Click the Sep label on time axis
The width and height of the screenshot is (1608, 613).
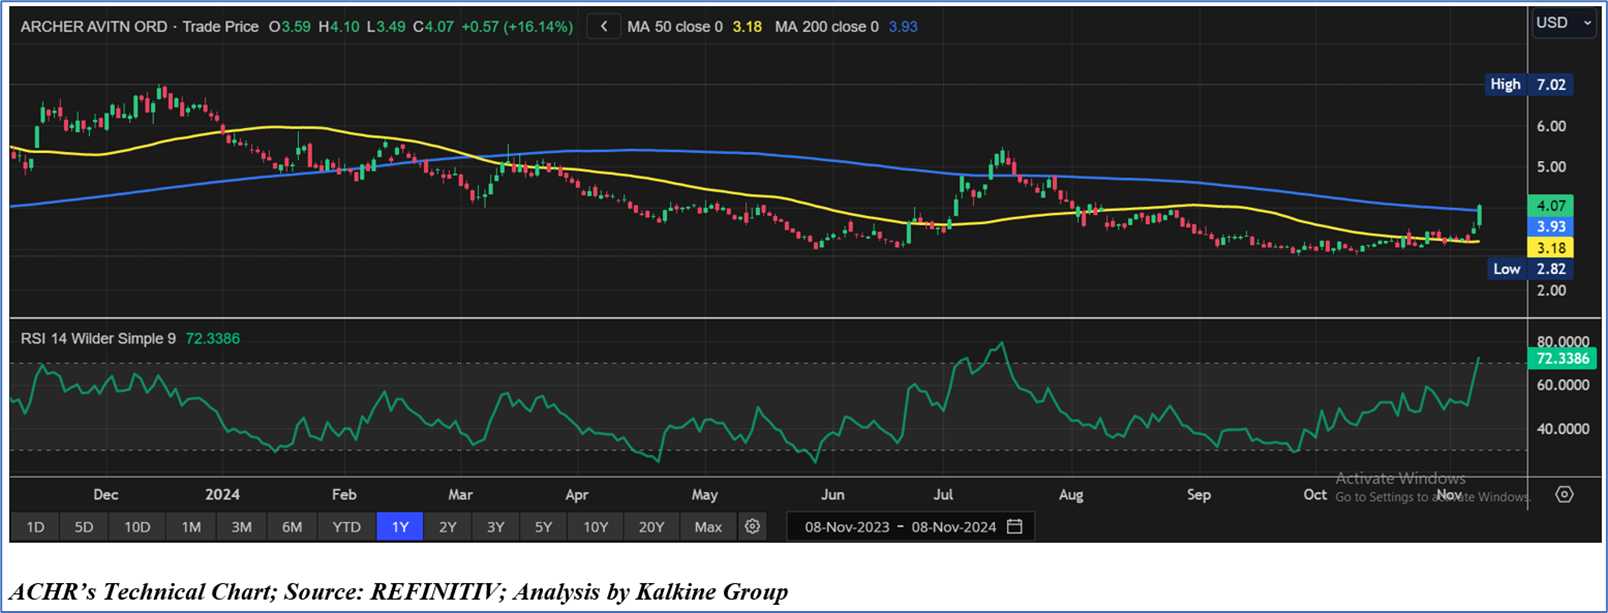[1198, 495]
